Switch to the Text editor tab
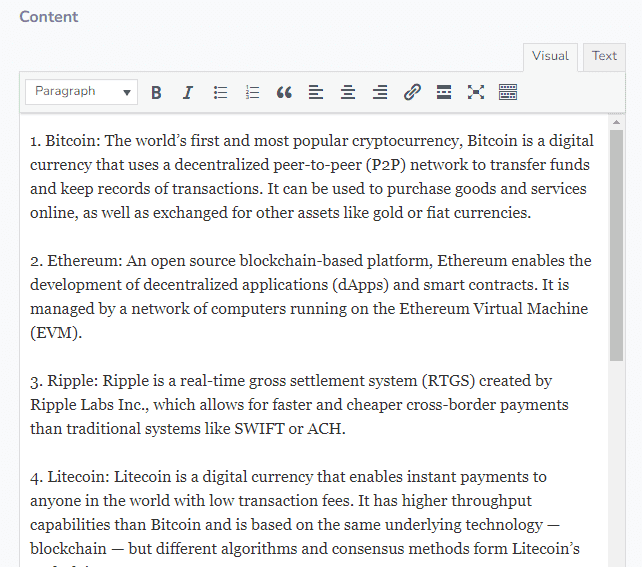 [x=604, y=56]
